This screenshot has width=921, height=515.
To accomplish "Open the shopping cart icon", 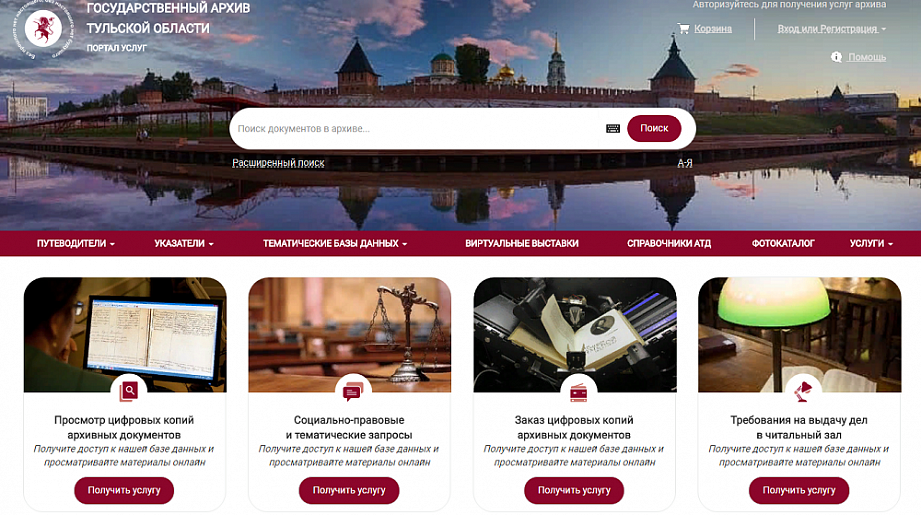I will [683, 28].
